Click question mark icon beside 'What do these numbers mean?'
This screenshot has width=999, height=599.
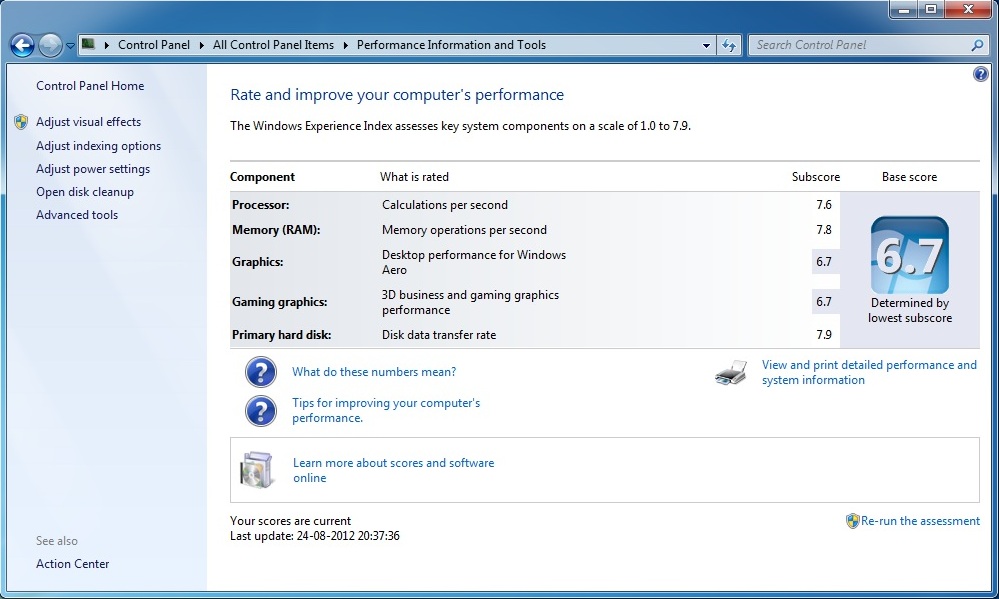pyautogui.click(x=260, y=372)
